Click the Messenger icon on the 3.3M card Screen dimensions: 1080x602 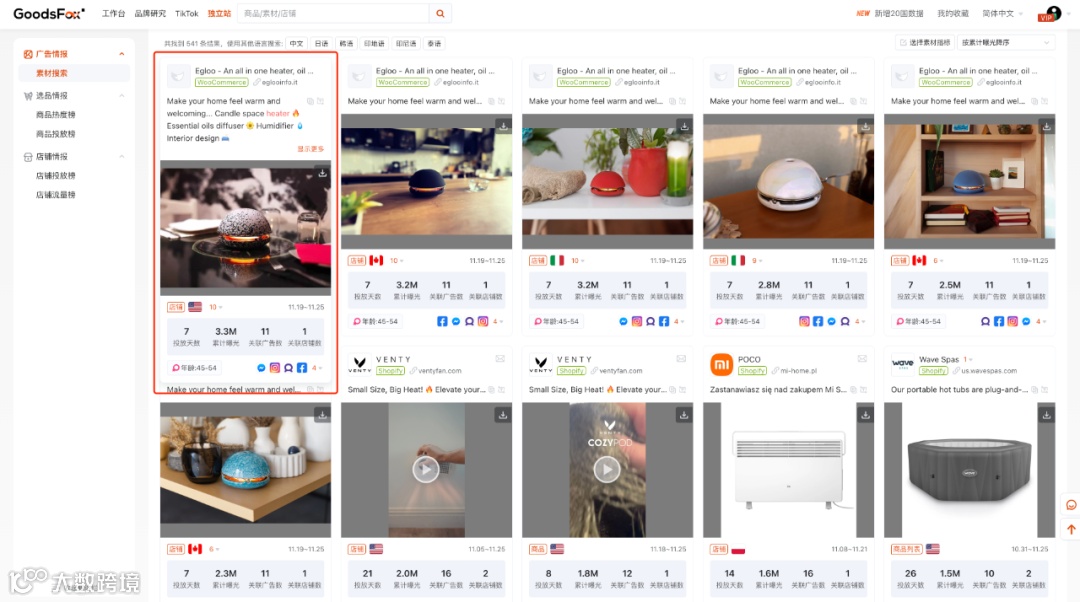click(x=261, y=368)
